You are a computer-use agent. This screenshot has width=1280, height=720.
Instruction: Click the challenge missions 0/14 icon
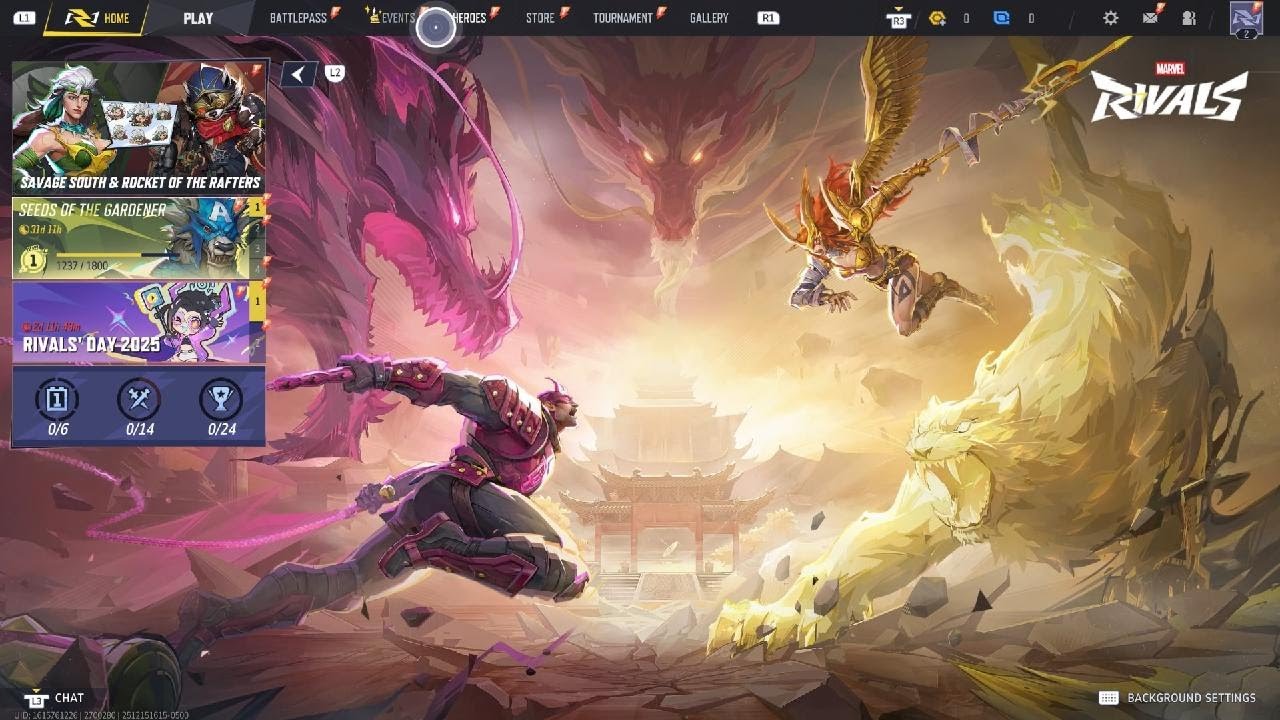click(x=139, y=399)
